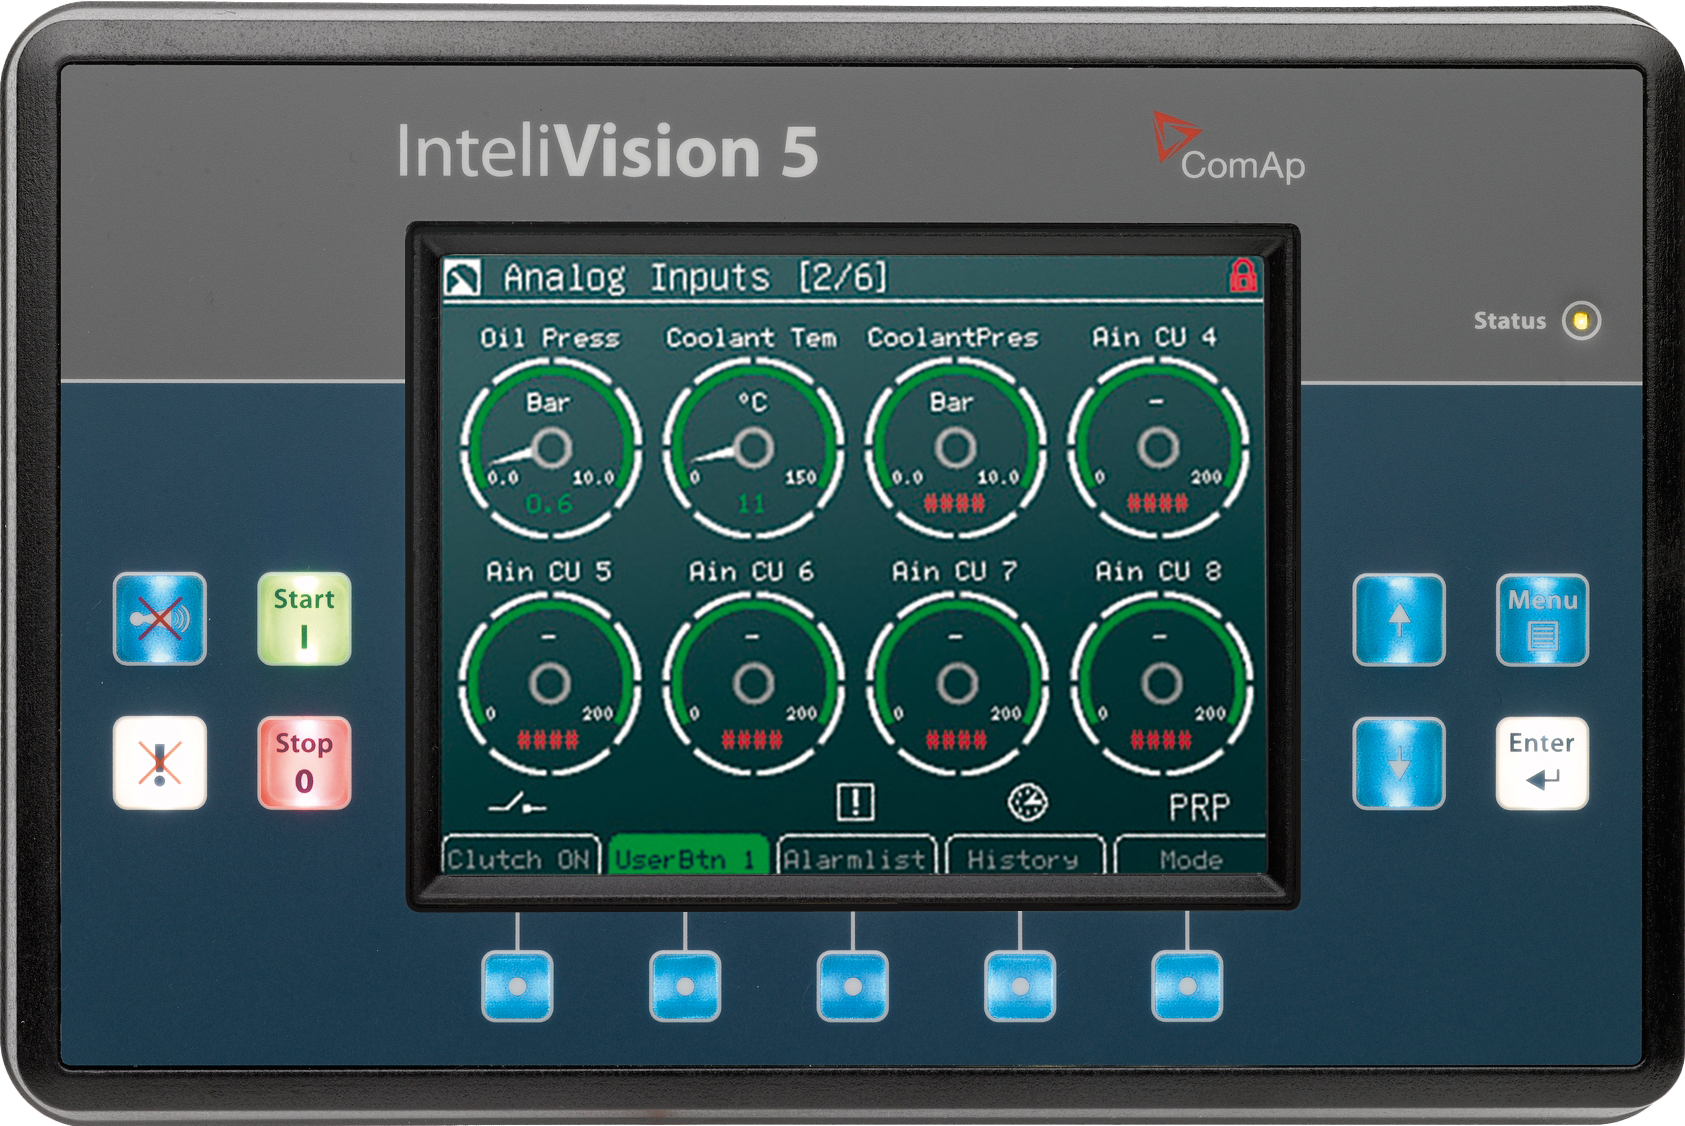Image resolution: width=1685 pixels, height=1126 pixels.
Task: Push the physical key under UserBtn 1
Action: coord(685,986)
